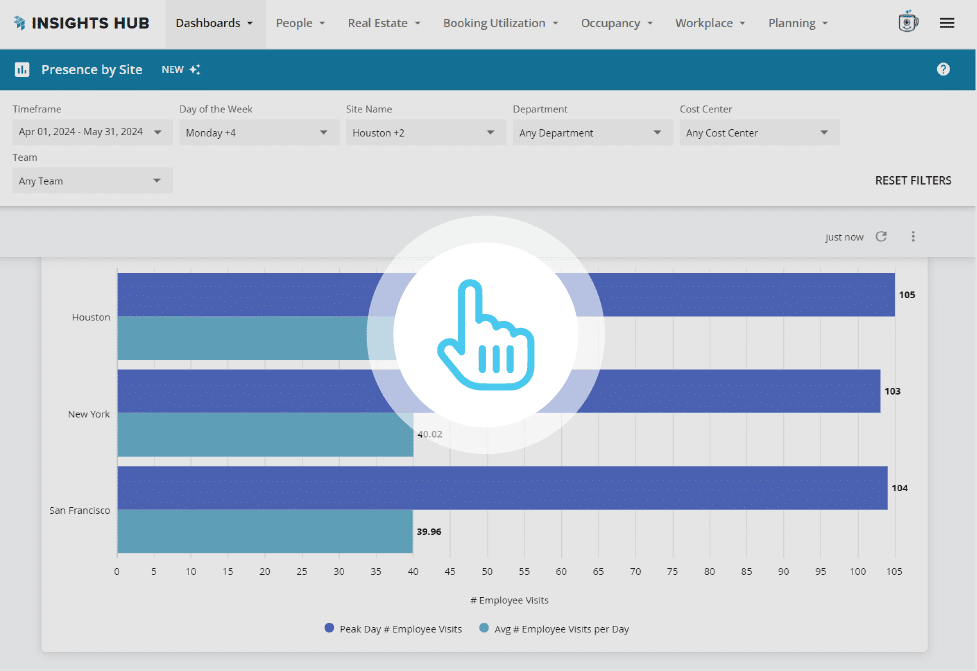Open the Booking Utilization menu
The width and height of the screenshot is (977, 671).
point(501,23)
